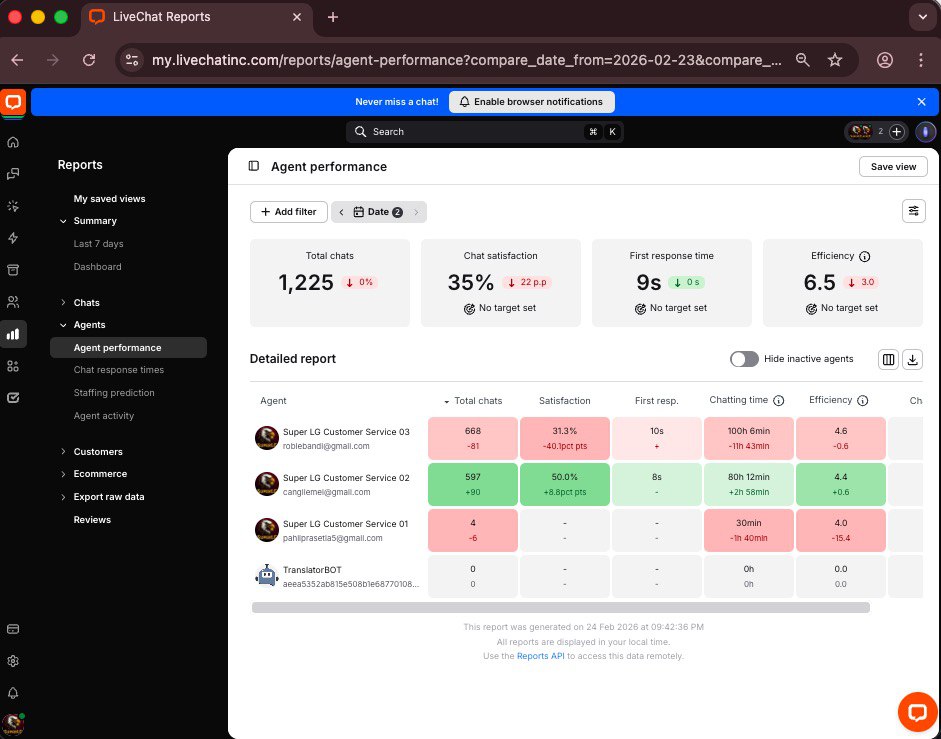941x739 pixels.
Task: Open the Apps marketplace sidebar icon
Action: (x=13, y=366)
